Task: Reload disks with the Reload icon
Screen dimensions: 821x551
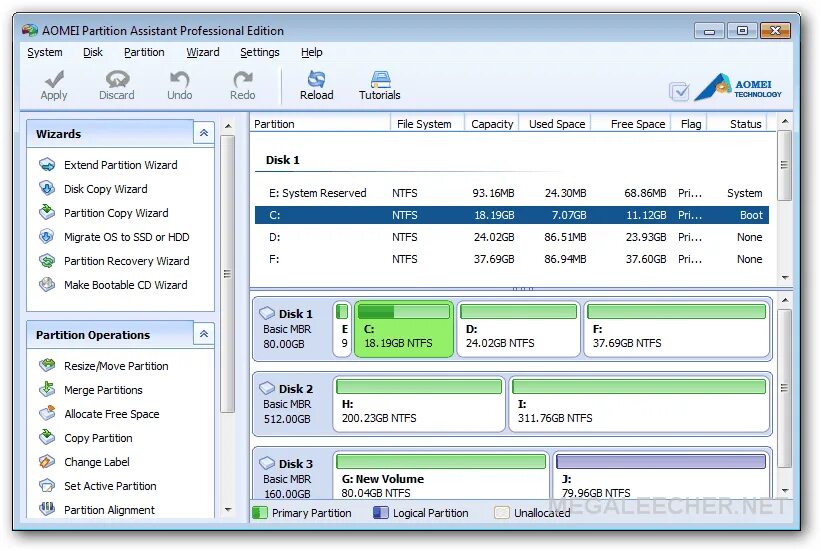Action: click(316, 79)
